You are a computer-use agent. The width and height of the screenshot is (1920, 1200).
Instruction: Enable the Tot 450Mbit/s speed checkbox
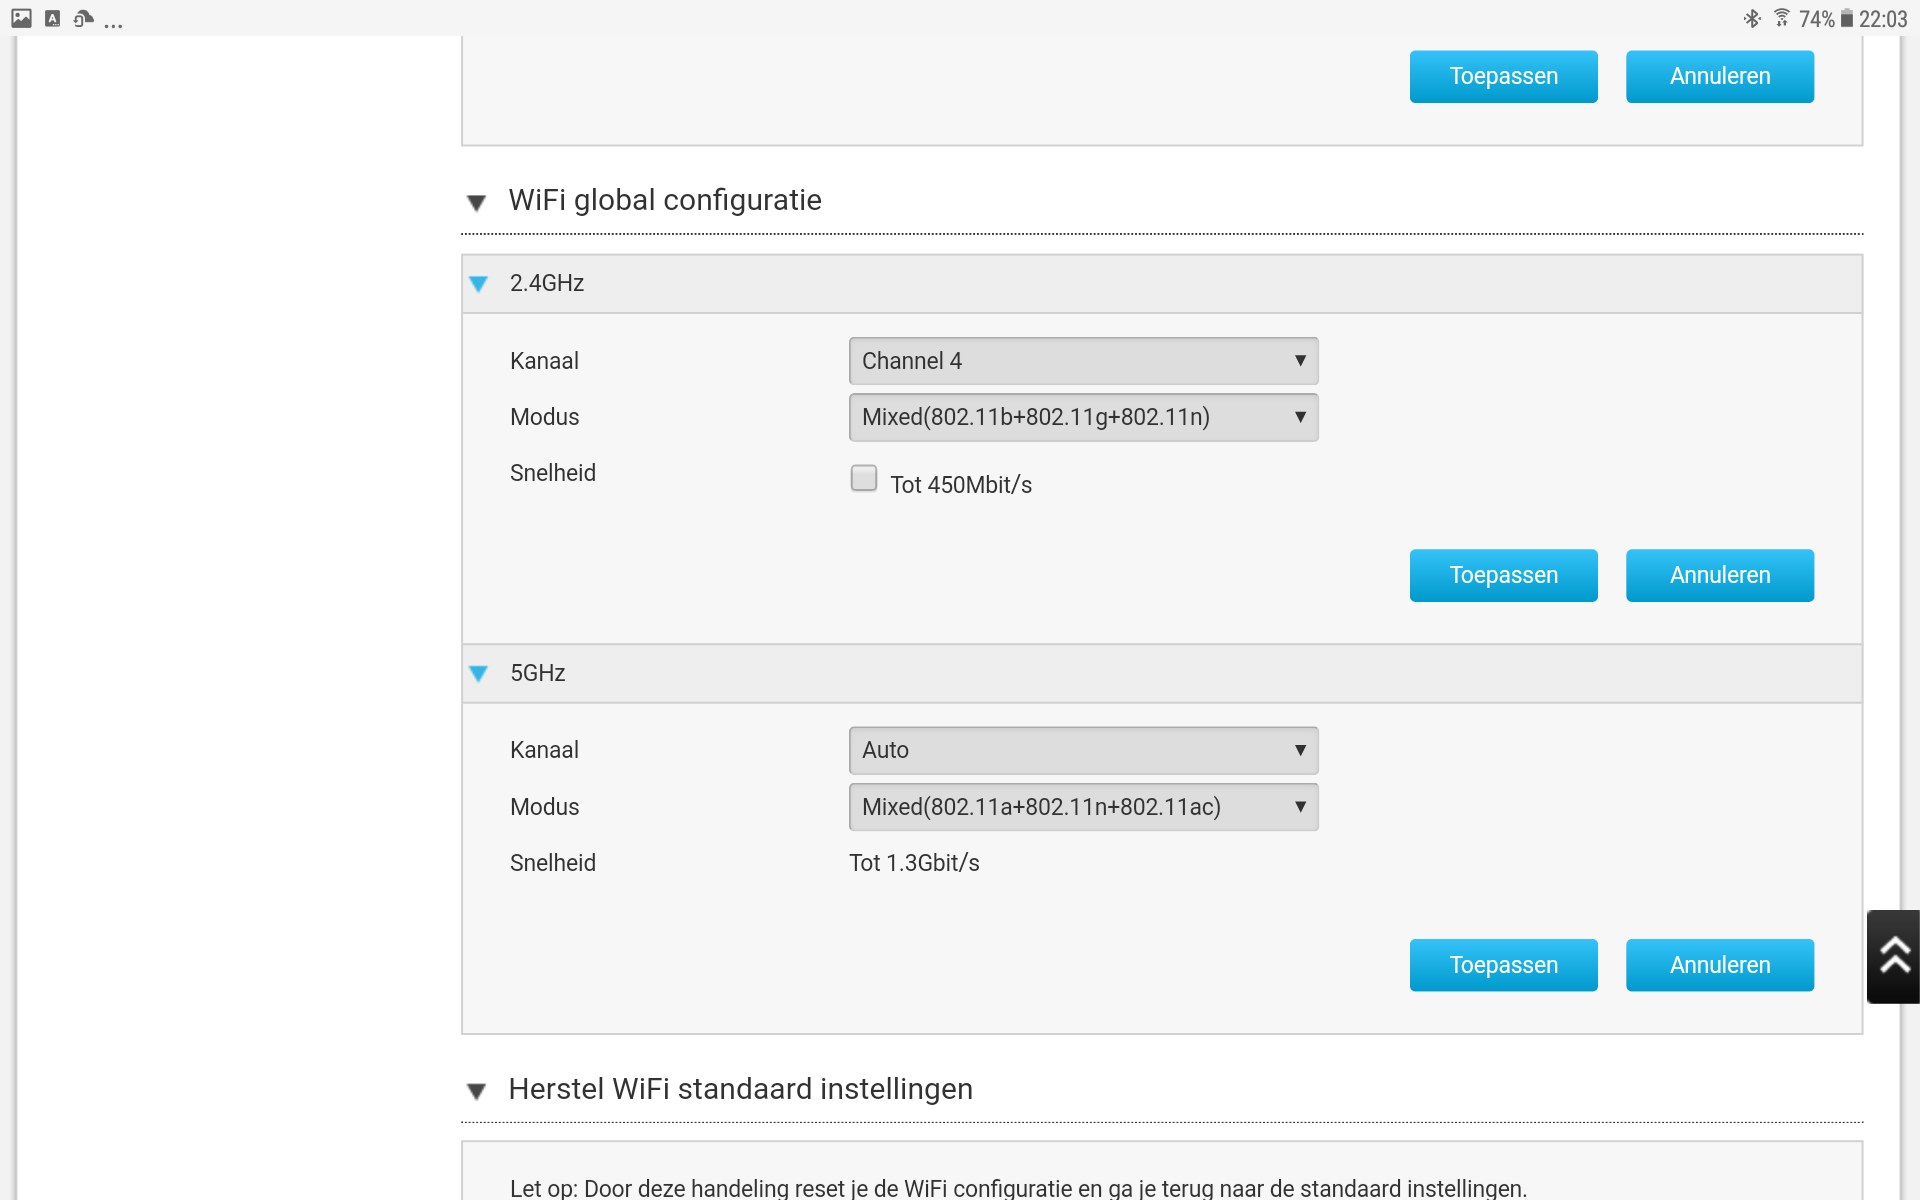point(864,478)
